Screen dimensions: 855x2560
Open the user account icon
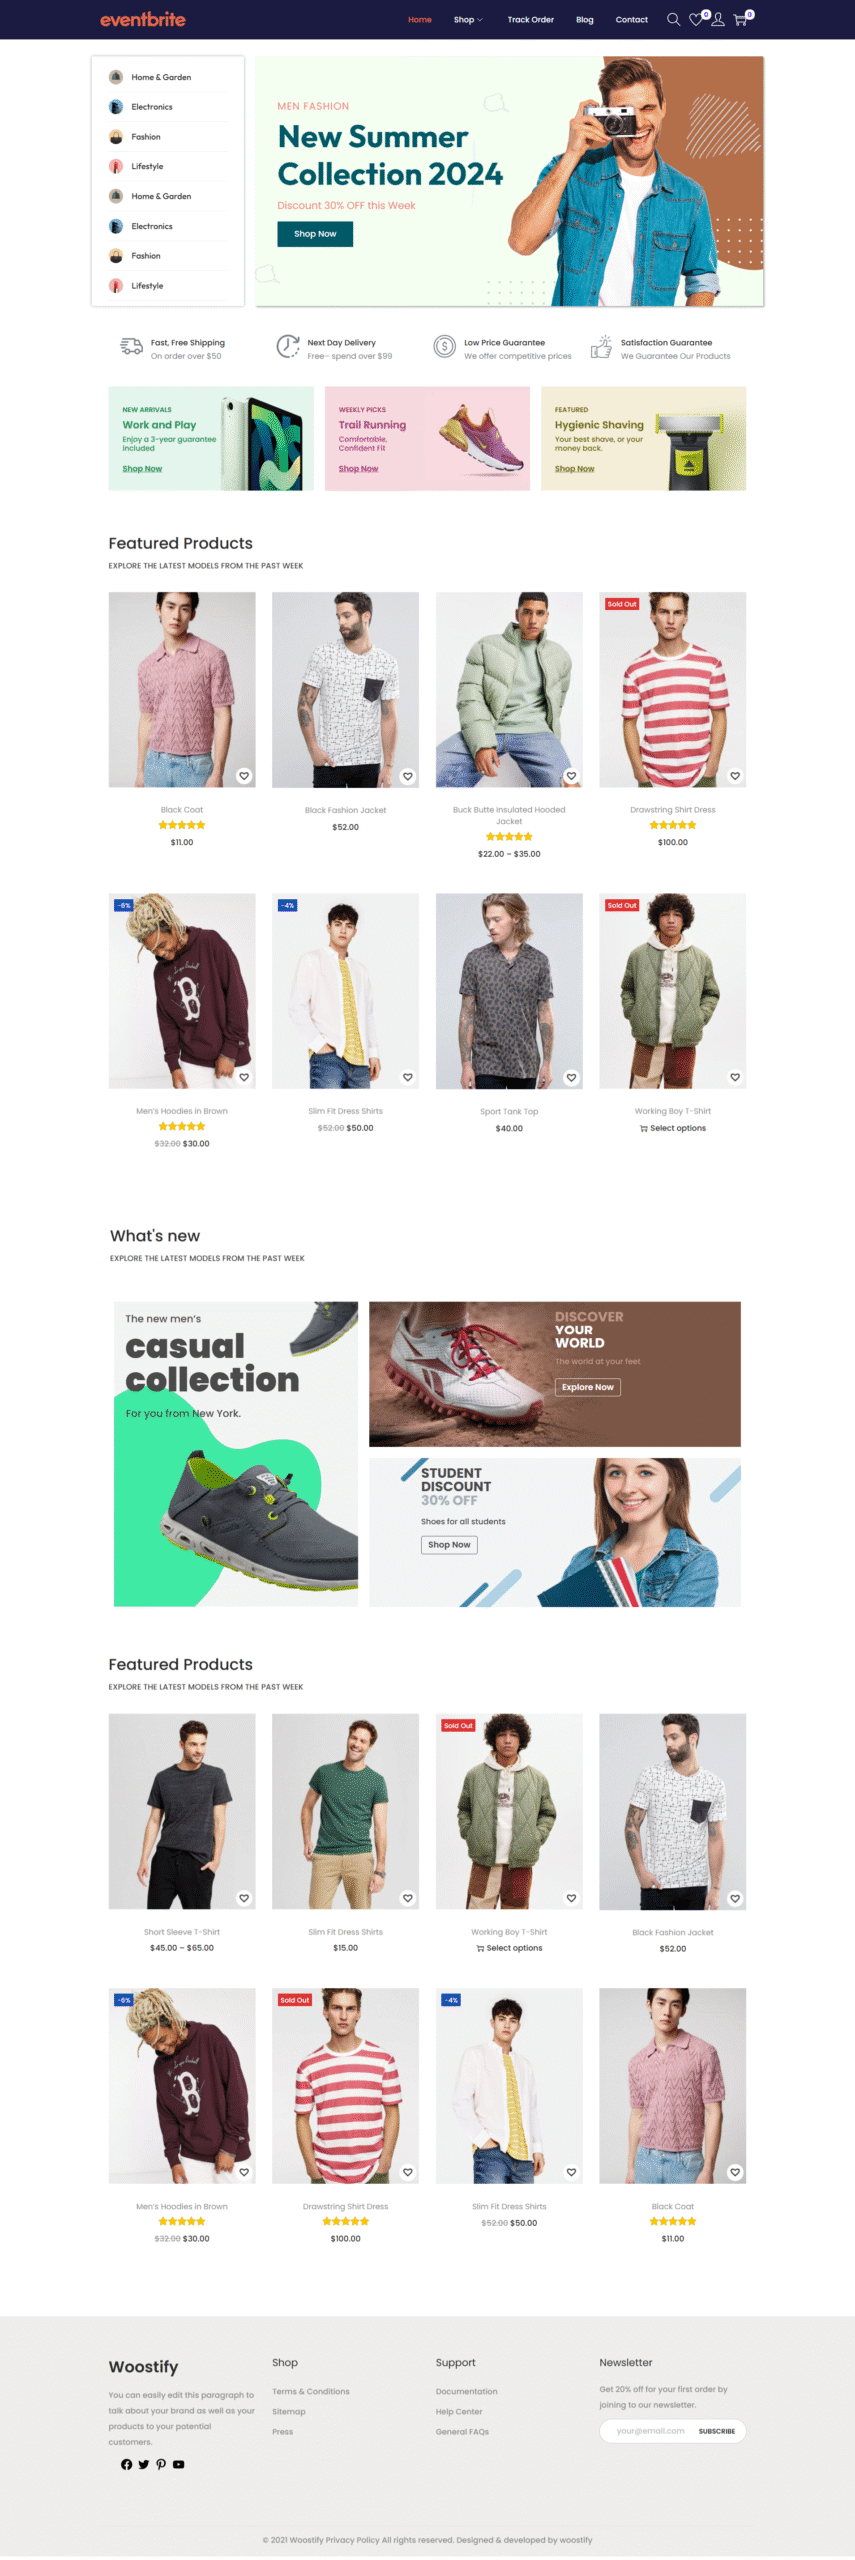tap(718, 19)
